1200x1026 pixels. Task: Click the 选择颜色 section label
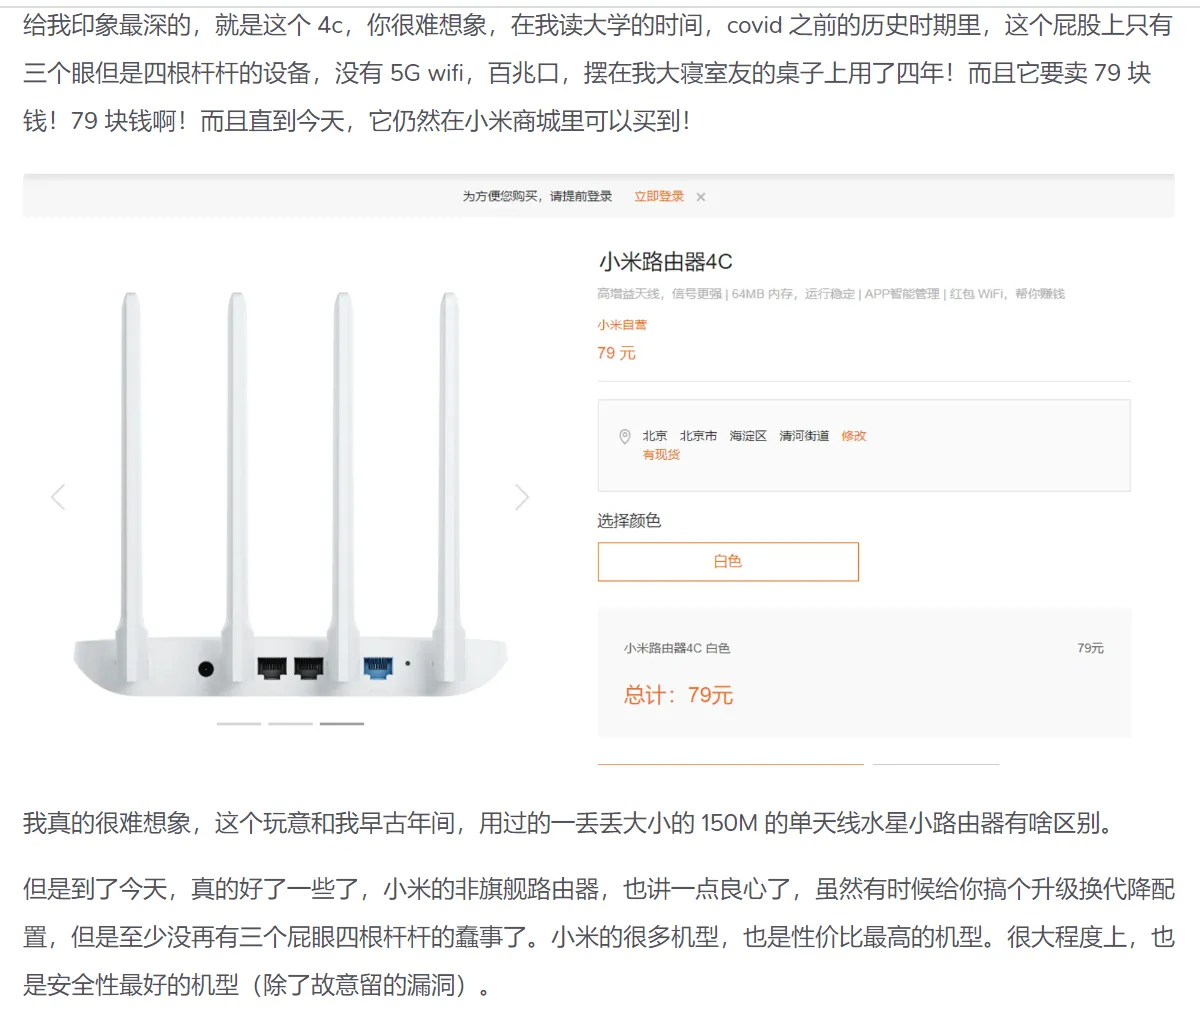pyautogui.click(x=629, y=521)
